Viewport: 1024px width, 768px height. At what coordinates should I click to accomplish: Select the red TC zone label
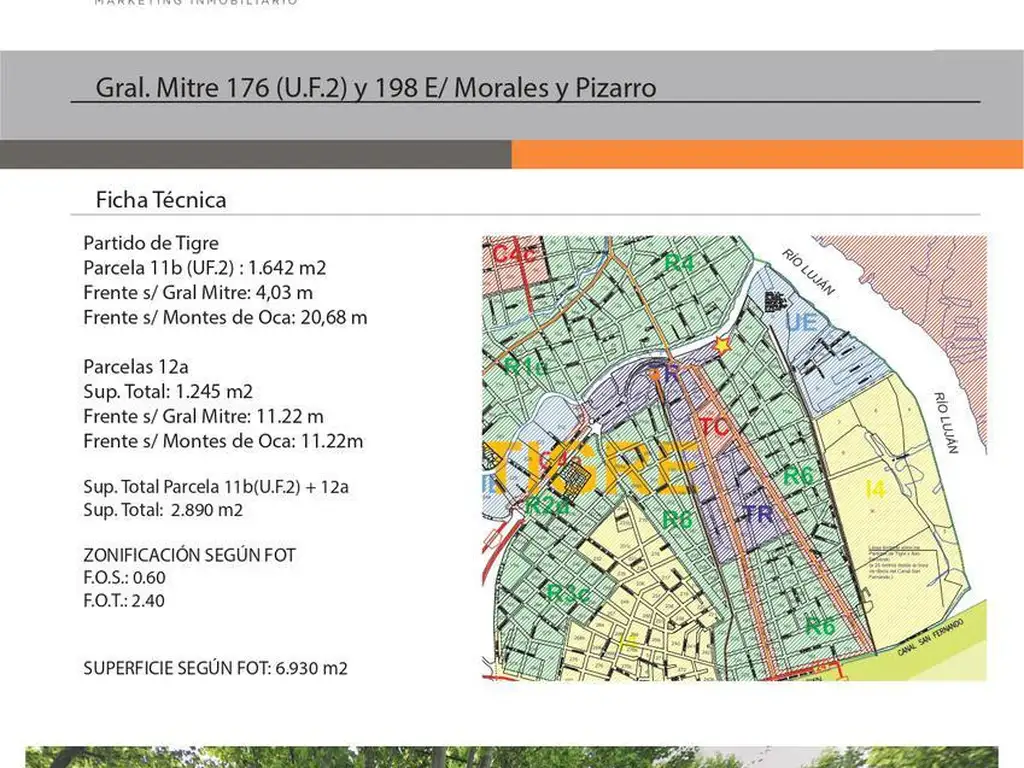(x=714, y=426)
